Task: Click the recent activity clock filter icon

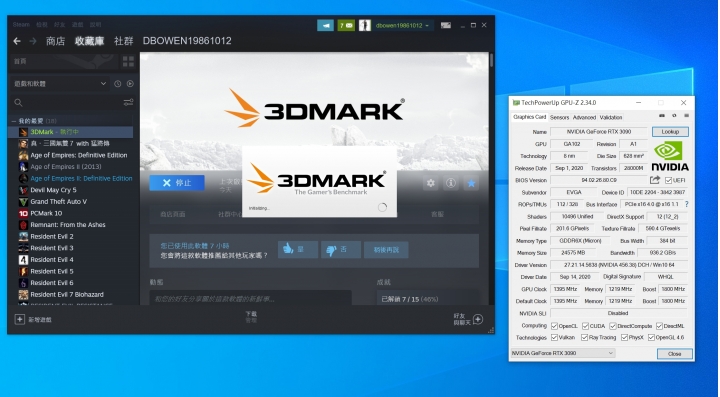Action: click(x=118, y=84)
